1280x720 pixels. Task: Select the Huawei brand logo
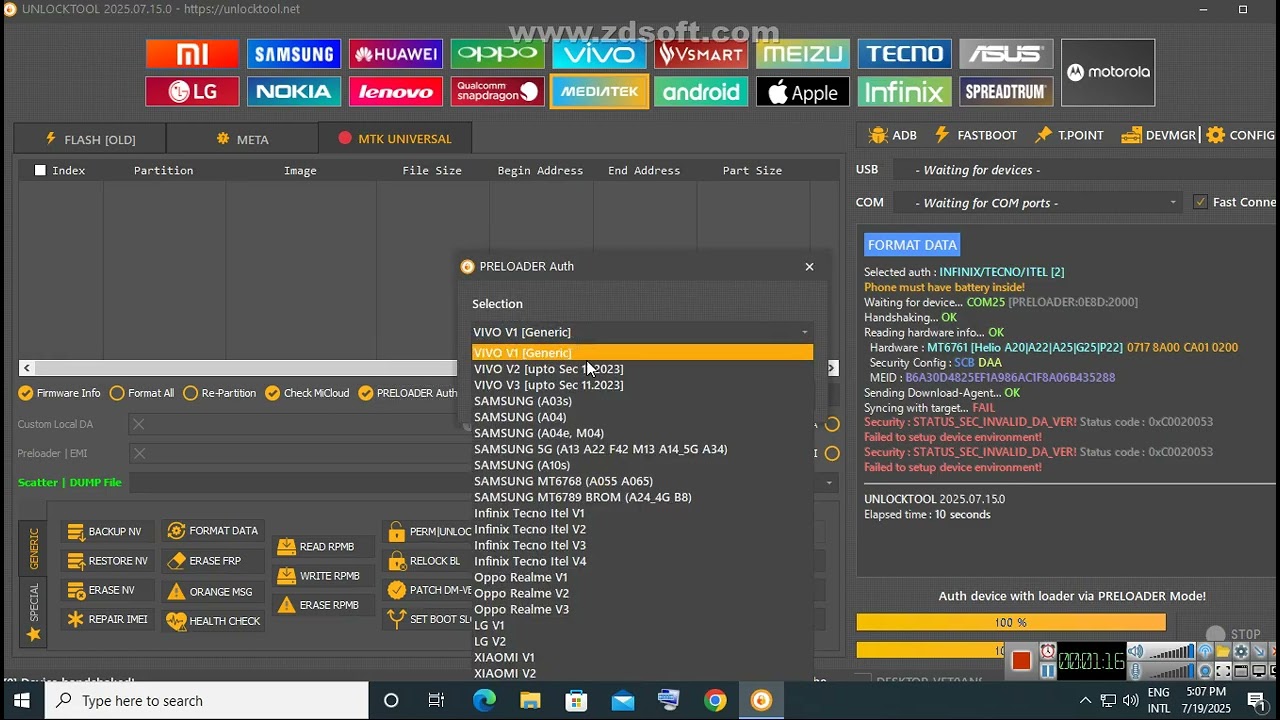click(x=396, y=54)
